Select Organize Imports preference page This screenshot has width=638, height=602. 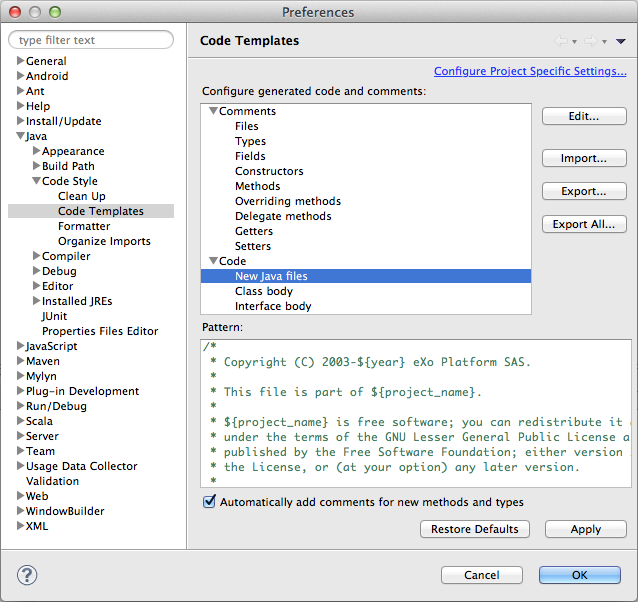104,241
